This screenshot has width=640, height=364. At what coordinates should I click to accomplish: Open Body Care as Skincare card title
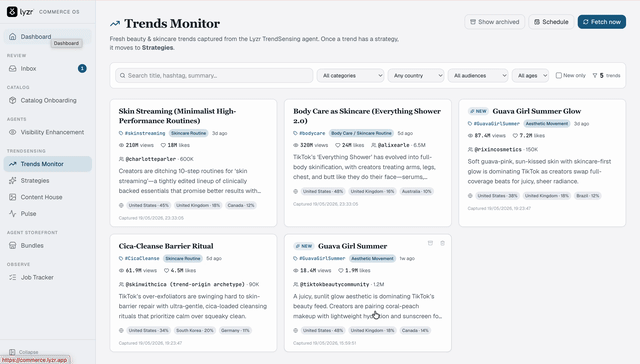point(367,116)
